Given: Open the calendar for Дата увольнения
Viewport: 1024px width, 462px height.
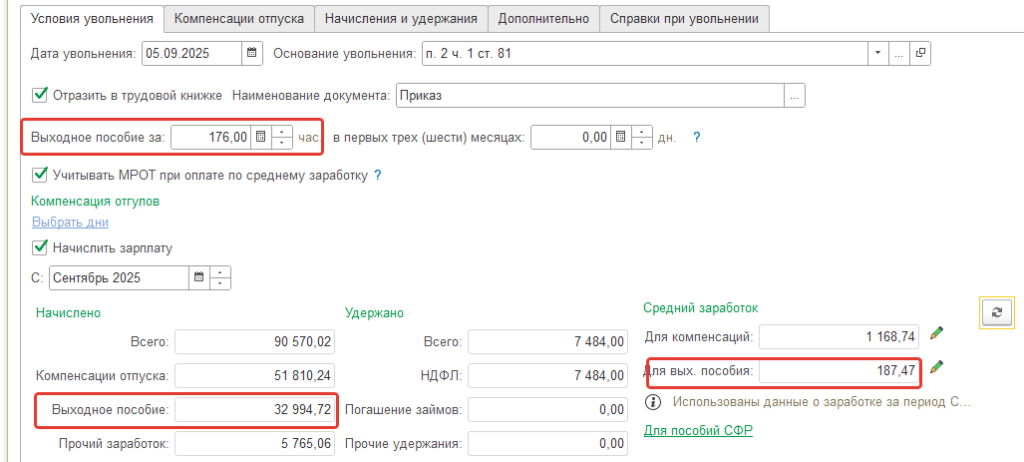Looking at the screenshot, I should click(x=251, y=52).
